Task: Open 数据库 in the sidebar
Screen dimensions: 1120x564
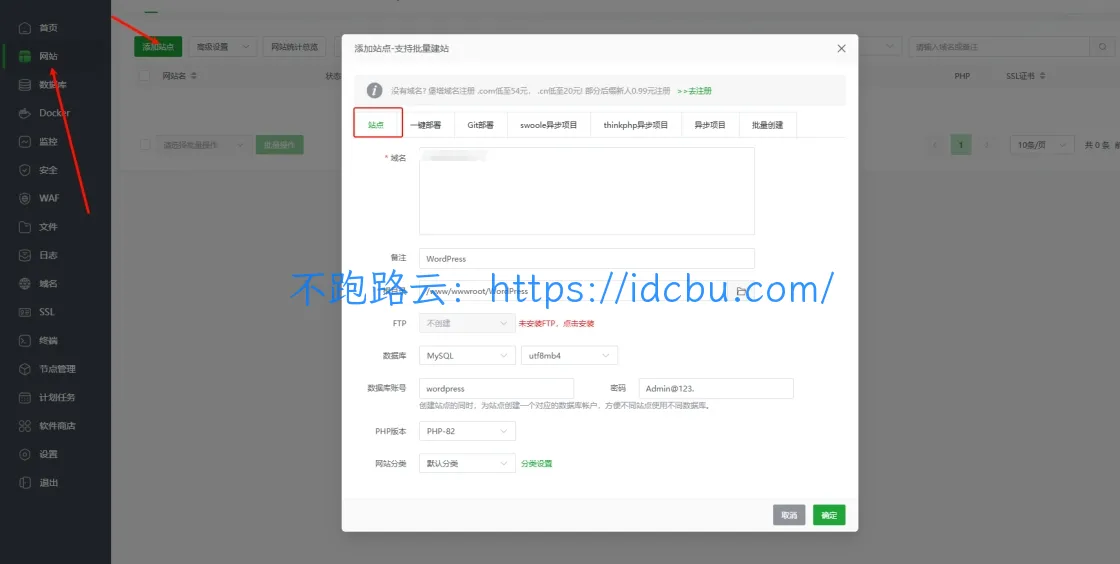Action: pos(55,84)
